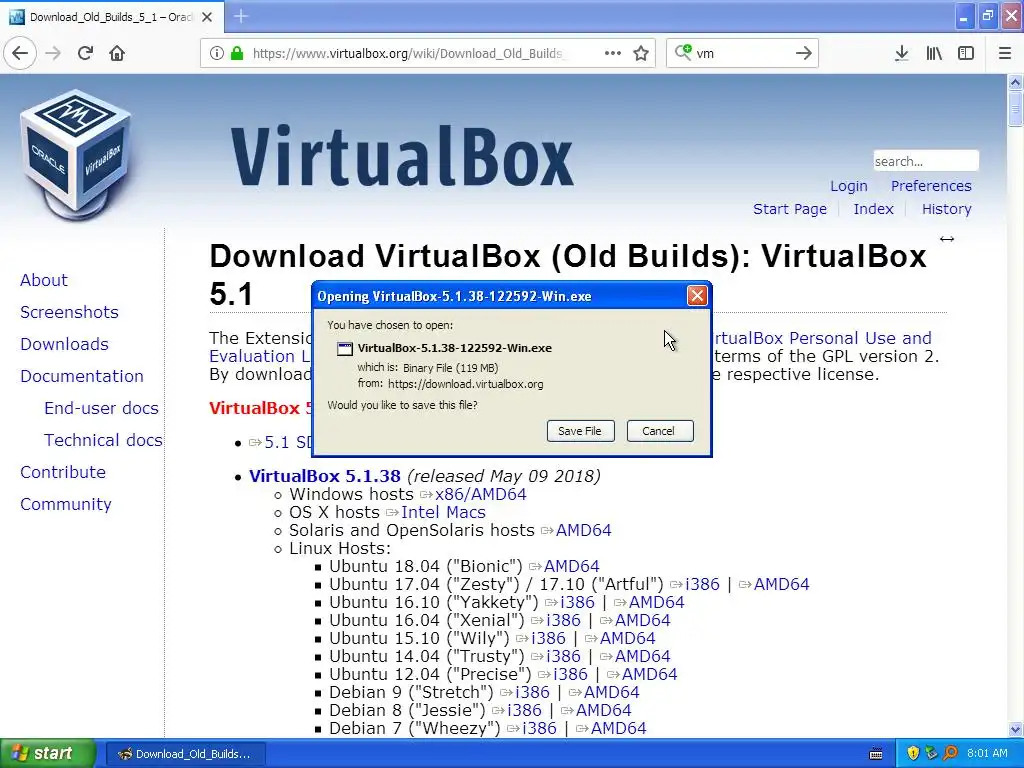
Task: Open the Firefox hamburger menu
Action: (x=1004, y=54)
